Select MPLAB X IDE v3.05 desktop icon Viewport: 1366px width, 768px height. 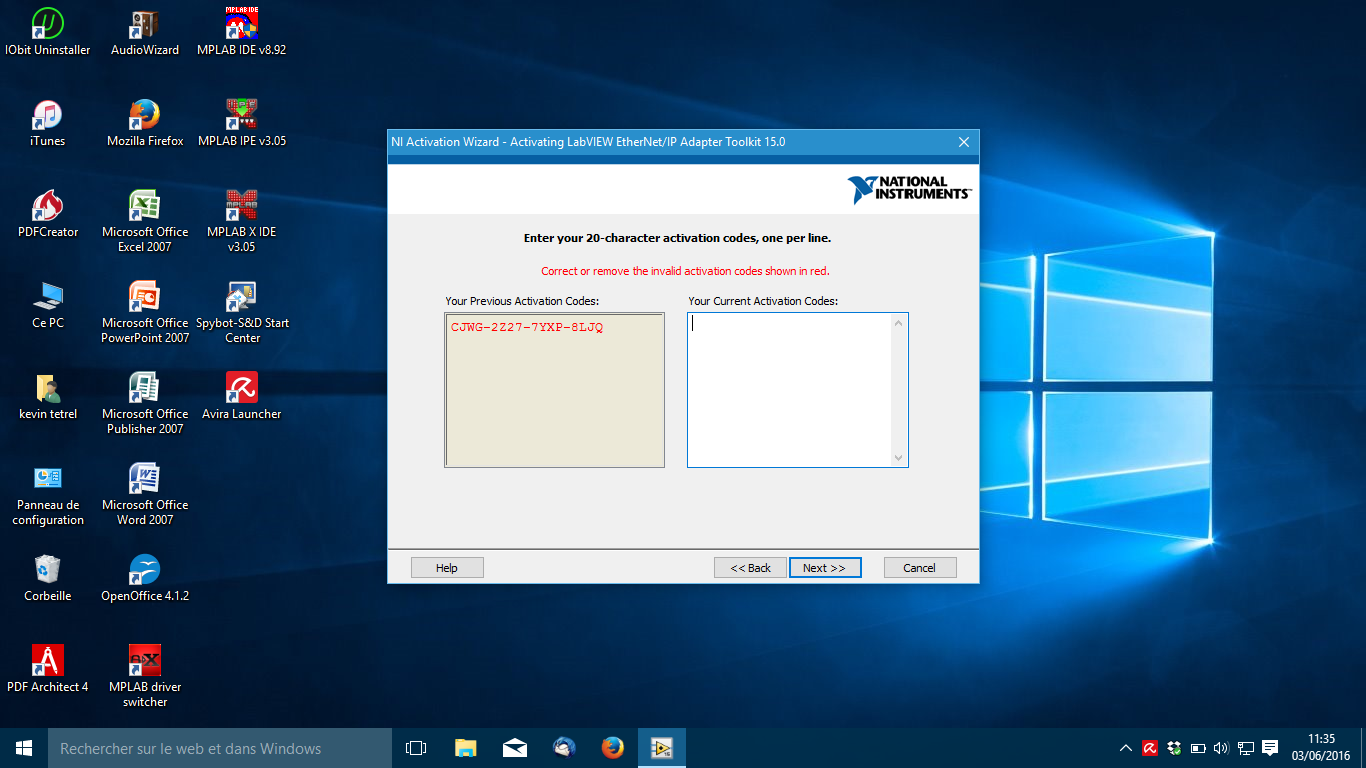(242, 221)
